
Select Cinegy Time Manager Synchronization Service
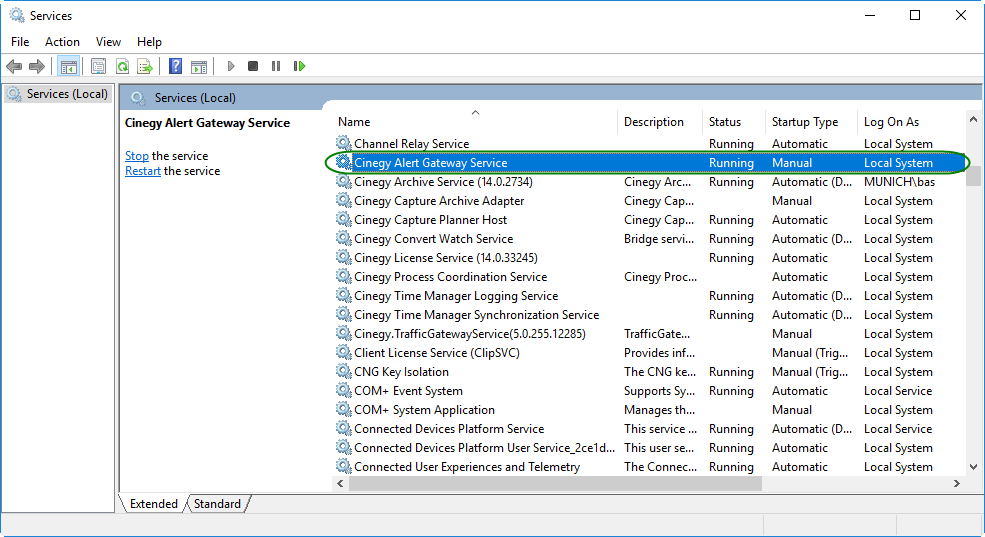(477, 315)
